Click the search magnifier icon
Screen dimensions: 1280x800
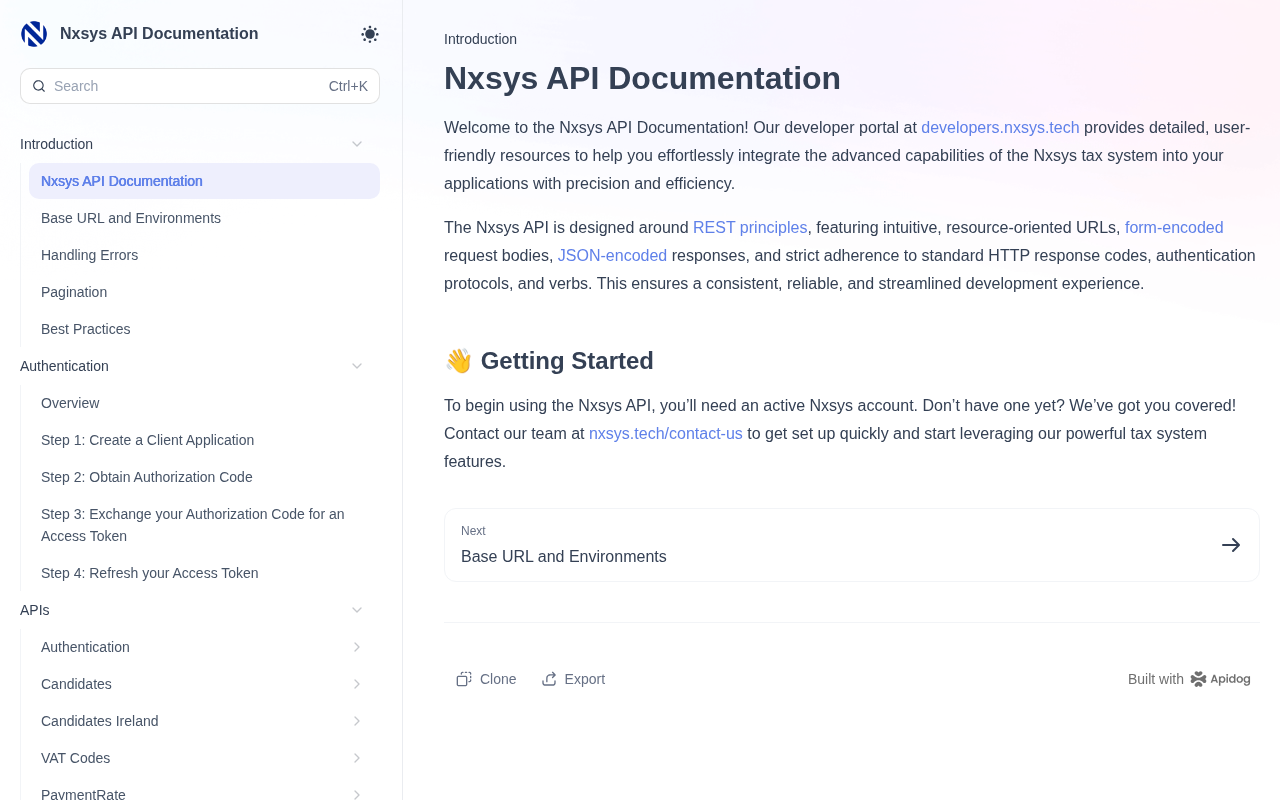pyautogui.click(x=39, y=86)
